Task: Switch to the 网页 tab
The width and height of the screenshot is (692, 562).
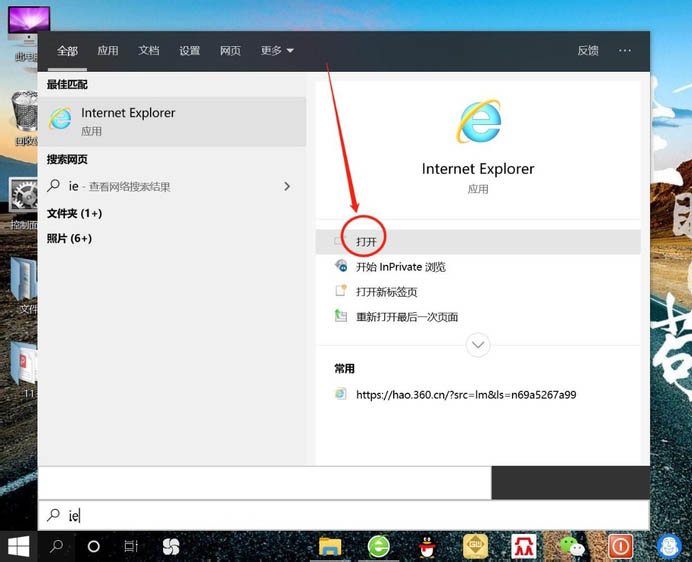Action: pyautogui.click(x=230, y=51)
